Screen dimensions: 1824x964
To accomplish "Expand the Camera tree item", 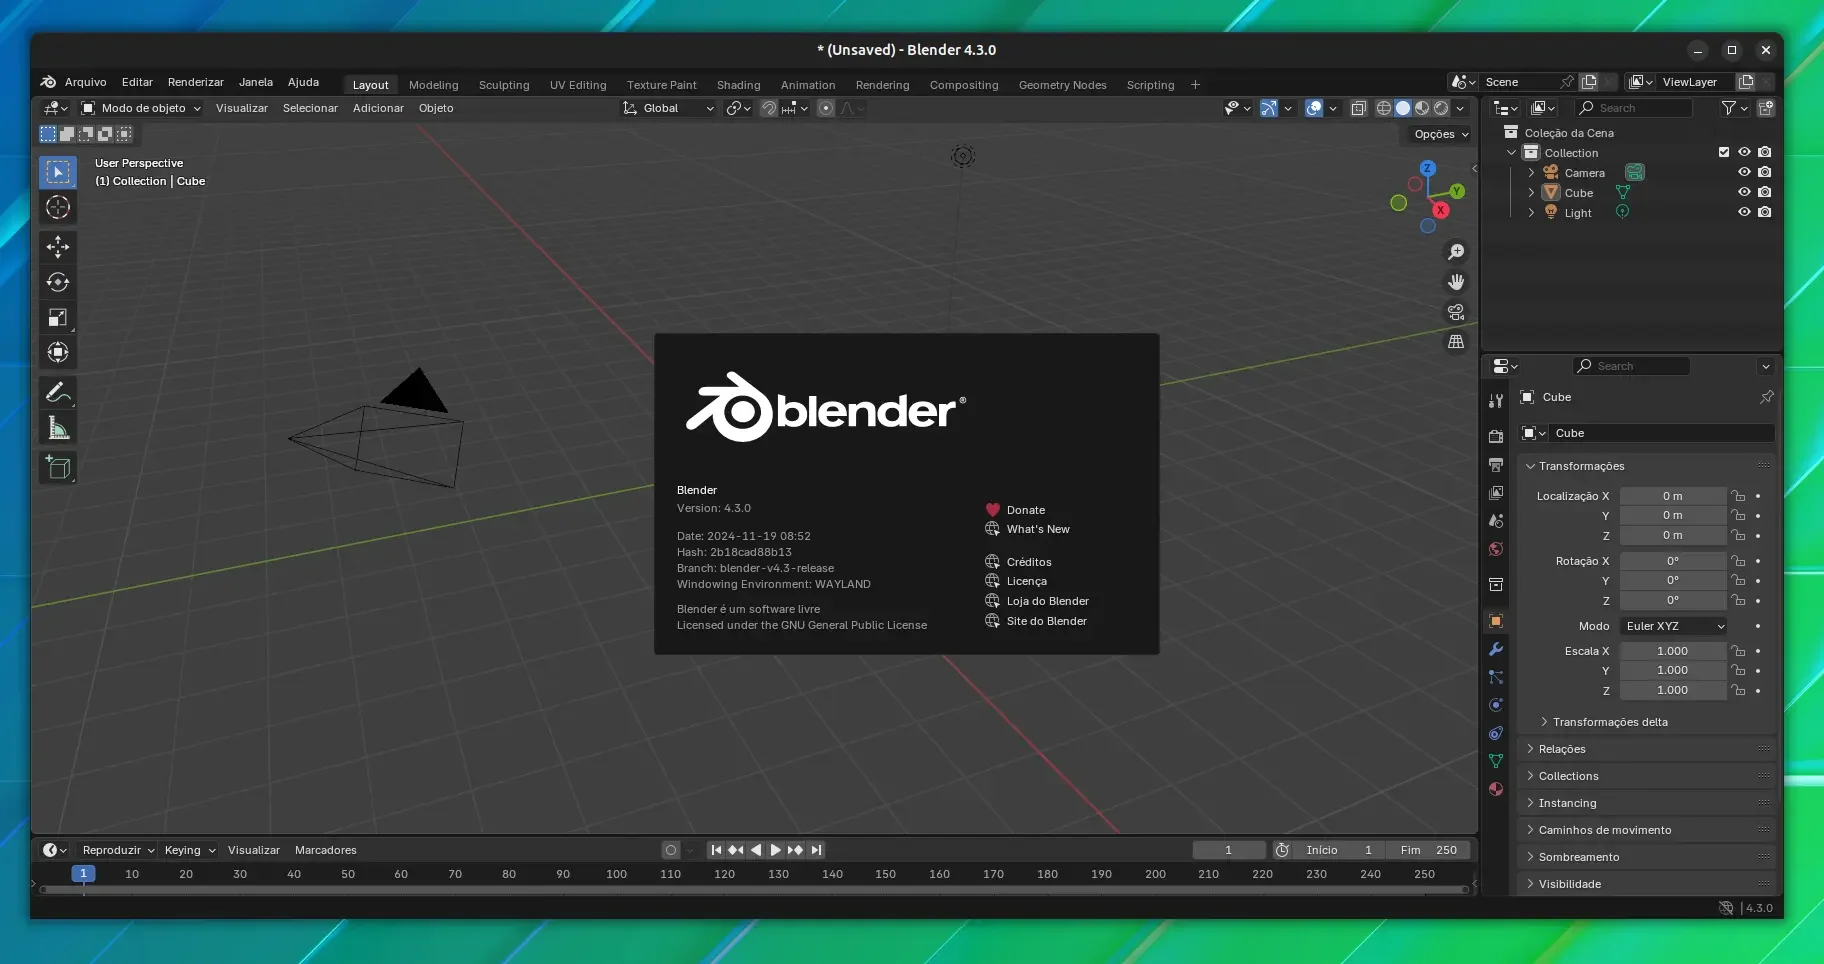I will (x=1531, y=172).
